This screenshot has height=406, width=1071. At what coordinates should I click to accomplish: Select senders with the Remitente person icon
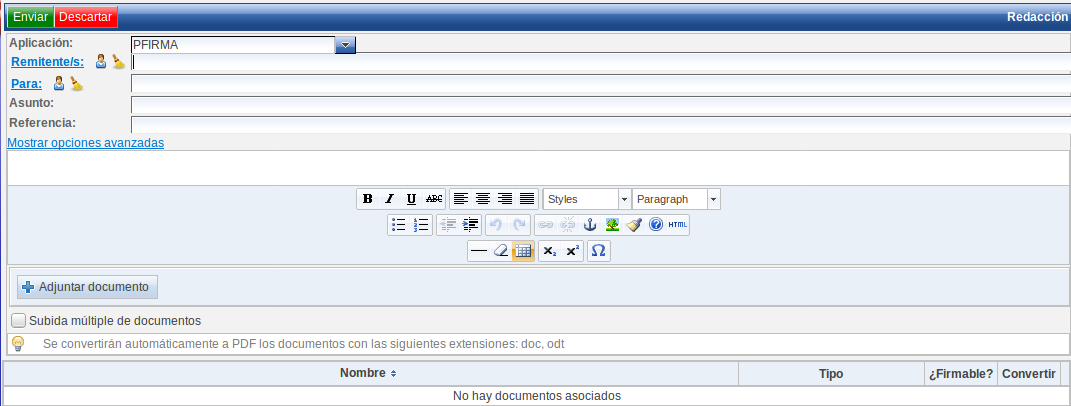[x=101, y=62]
